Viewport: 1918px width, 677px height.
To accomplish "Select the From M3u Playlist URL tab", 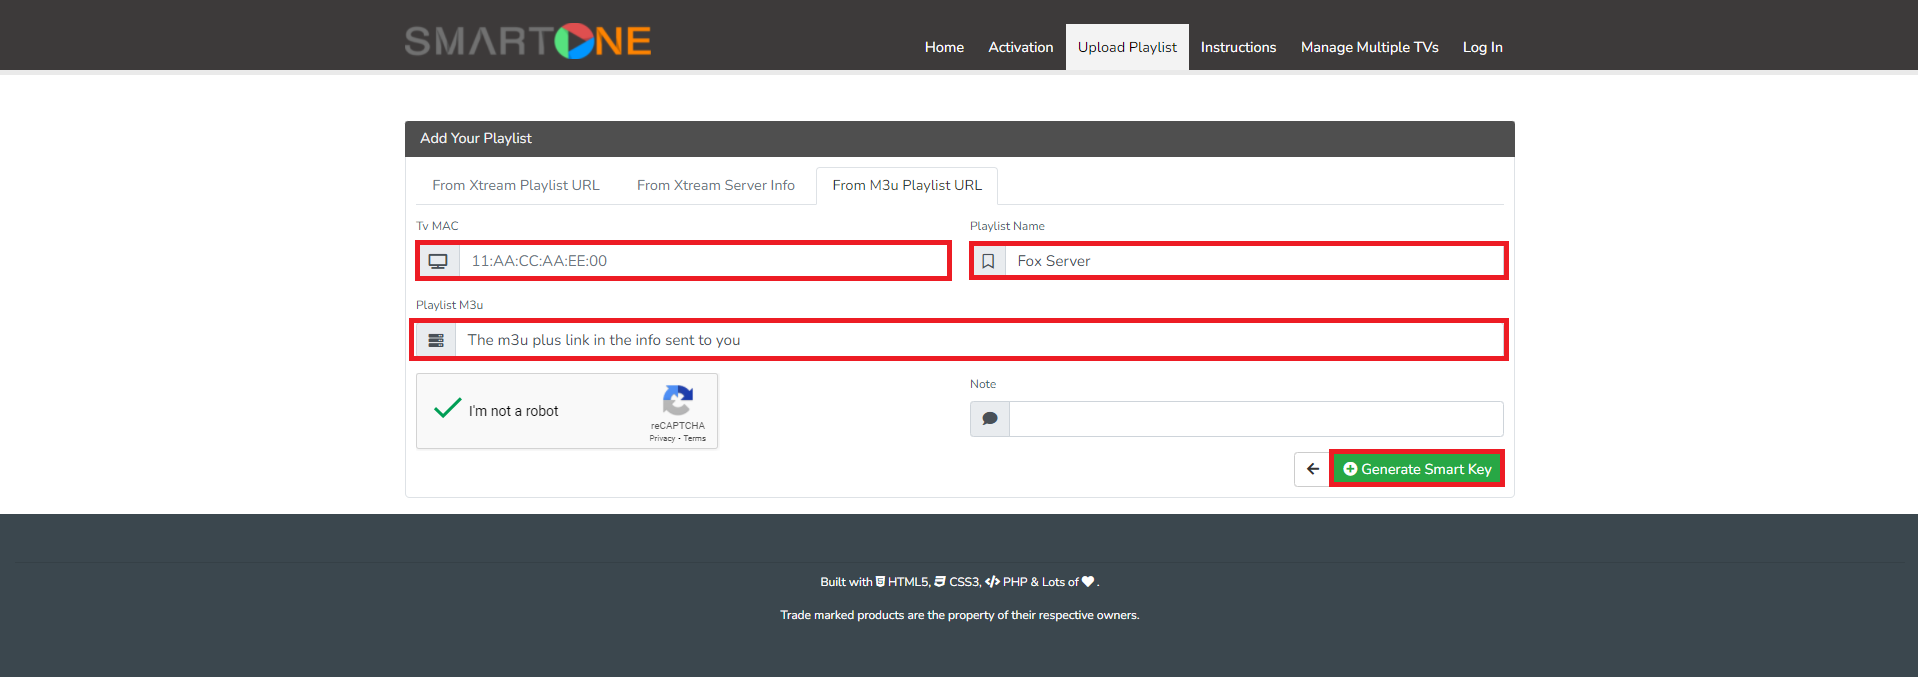I will point(907,186).
